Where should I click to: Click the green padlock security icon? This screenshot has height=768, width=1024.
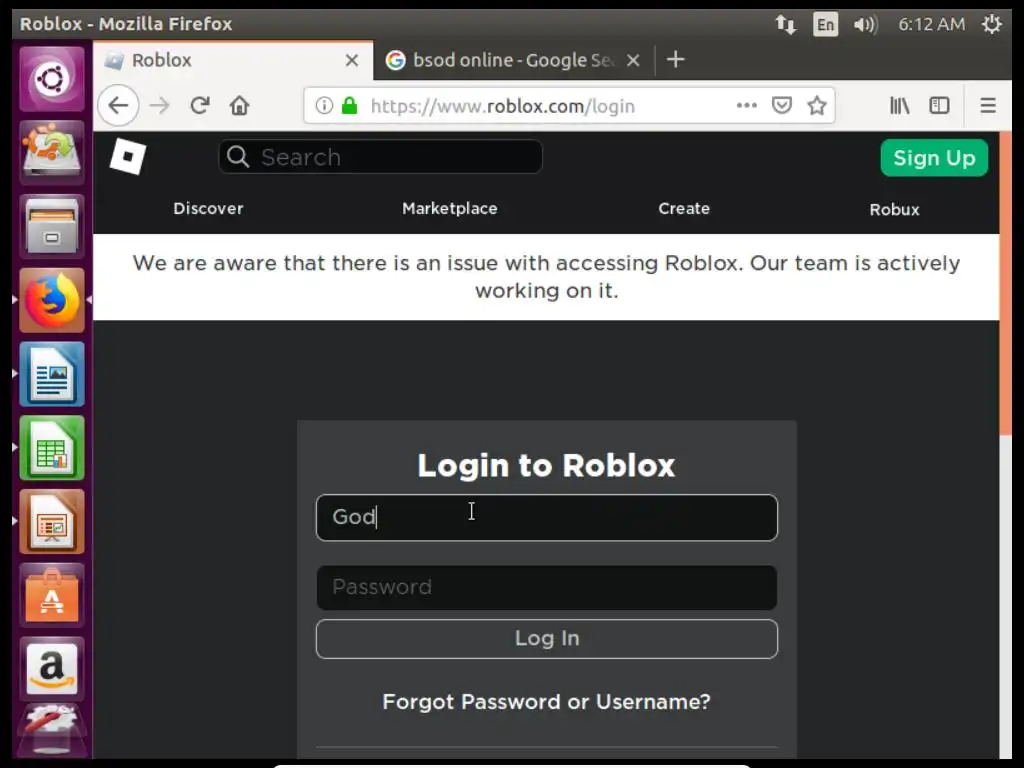[350, 105]
